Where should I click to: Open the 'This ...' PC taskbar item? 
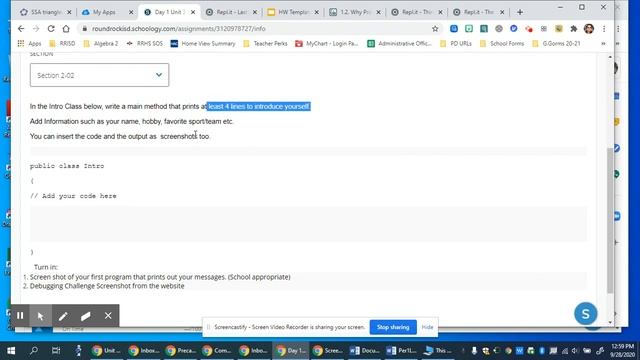[438, 350]
